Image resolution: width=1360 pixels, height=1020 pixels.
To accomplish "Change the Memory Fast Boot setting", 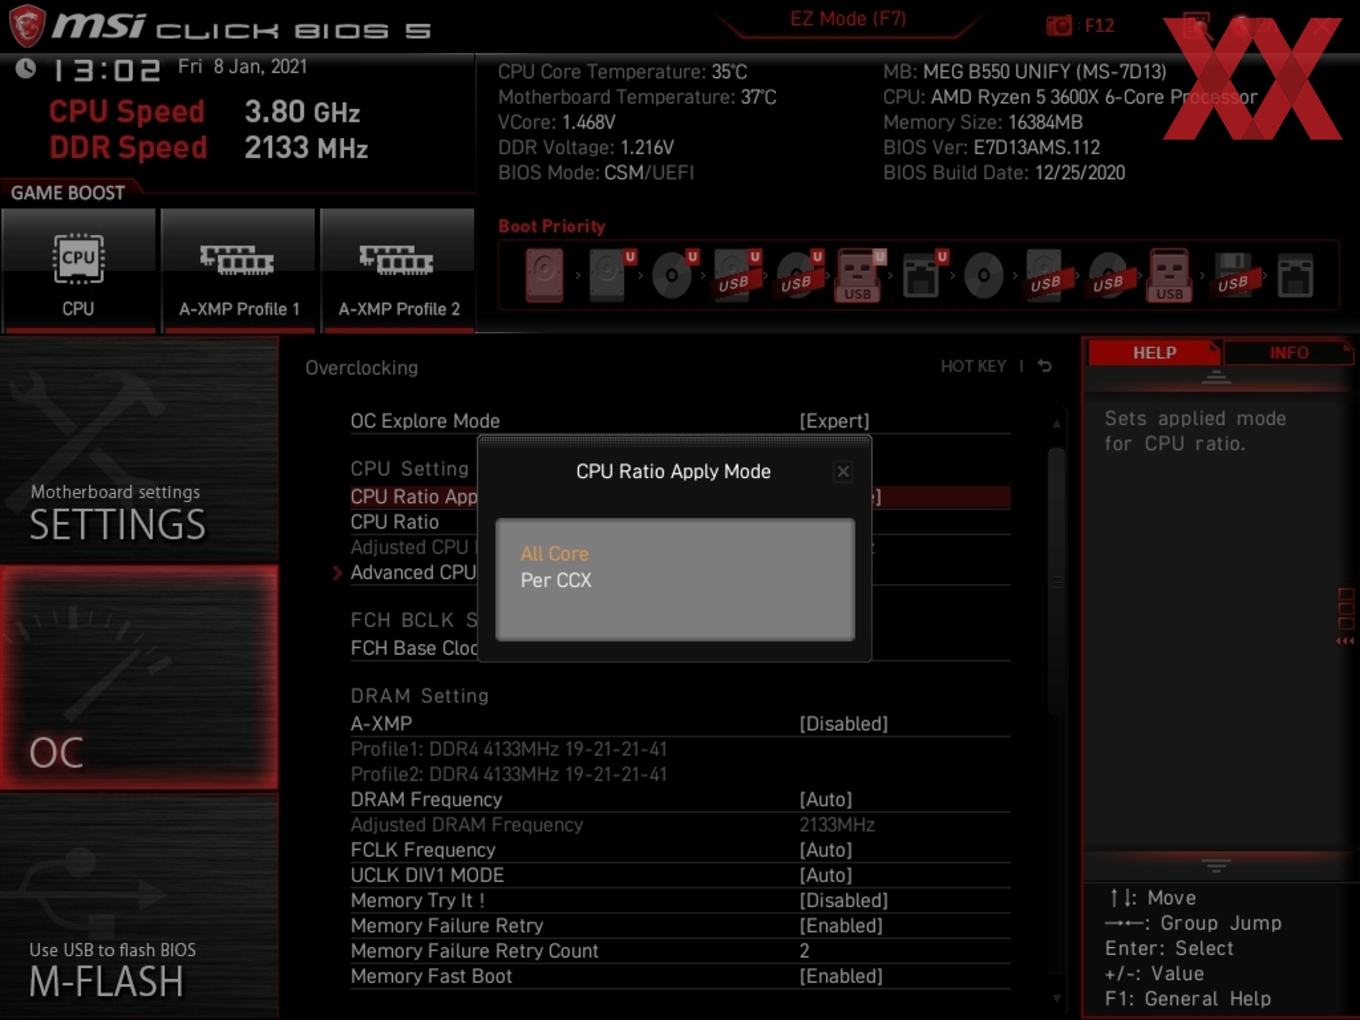I will pyautogui.click(x=680, y=976).
